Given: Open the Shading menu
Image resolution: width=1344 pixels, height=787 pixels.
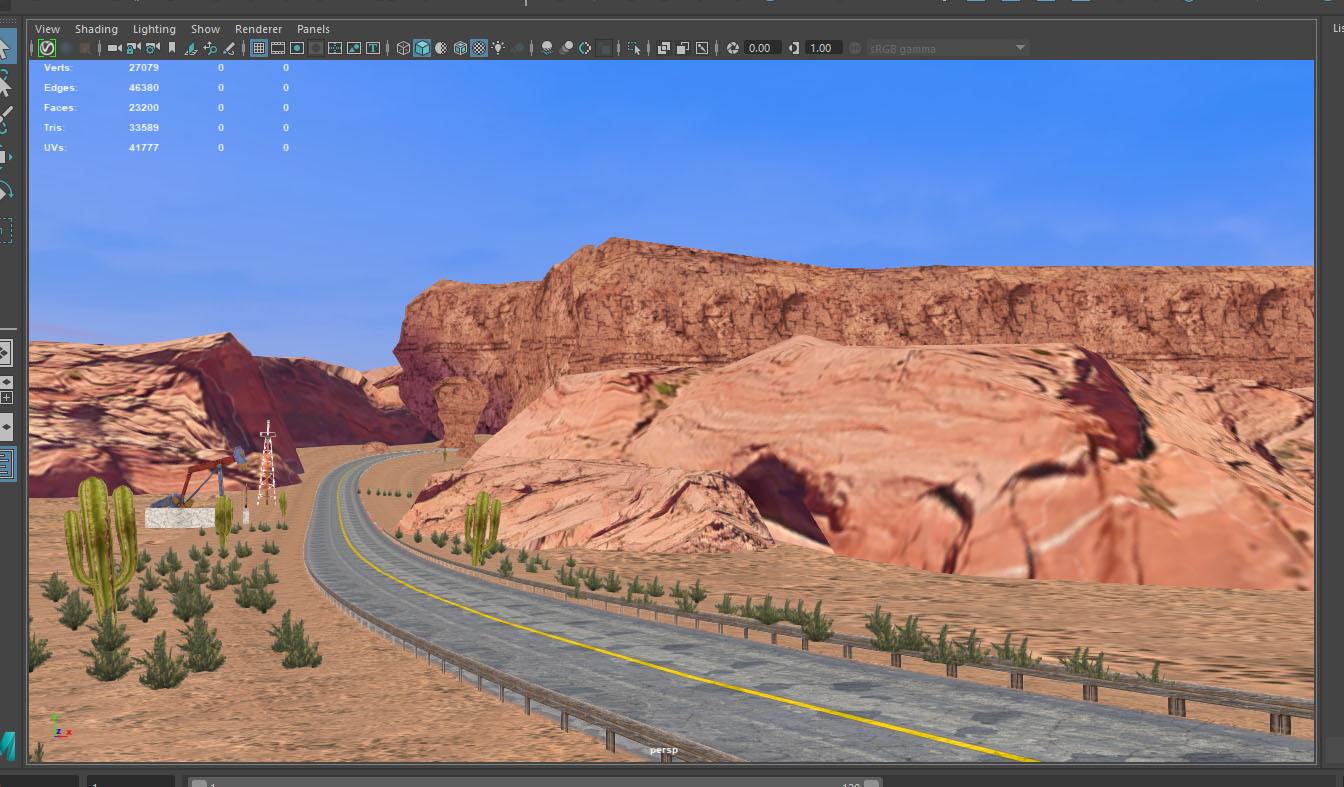Looking at the screenshot, I should pyautogui.click(x=96, y=29).
